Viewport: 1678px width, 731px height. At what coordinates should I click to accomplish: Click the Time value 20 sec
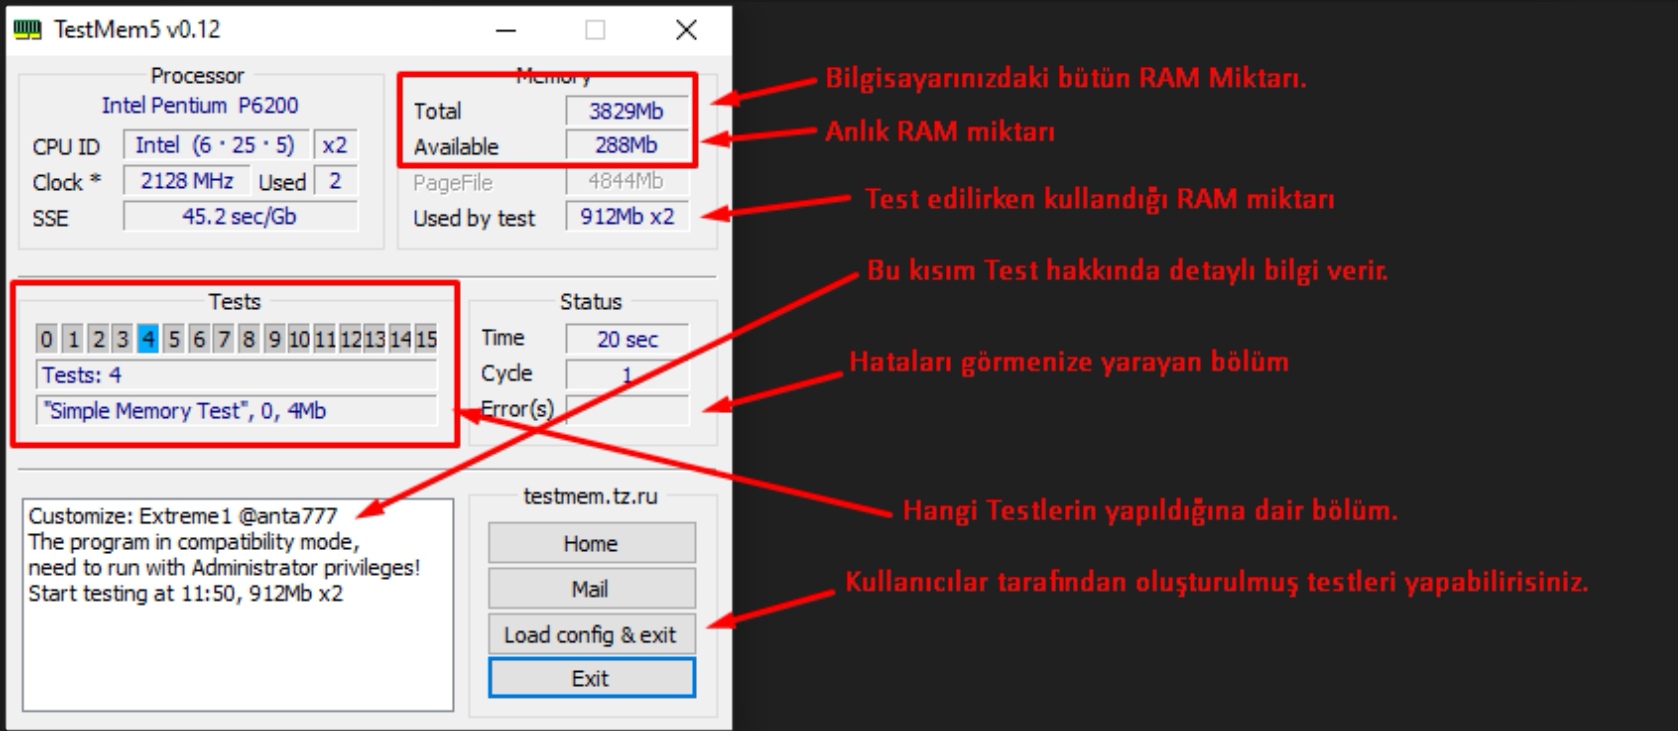coord(627,339)
